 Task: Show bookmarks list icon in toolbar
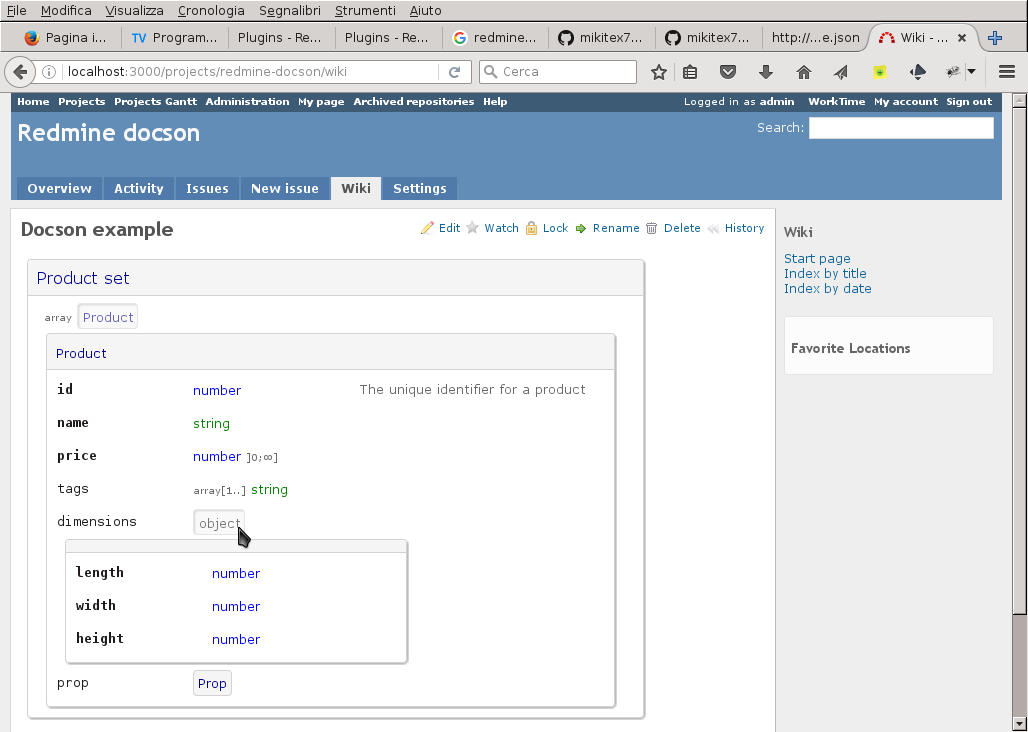pos(690,71)
